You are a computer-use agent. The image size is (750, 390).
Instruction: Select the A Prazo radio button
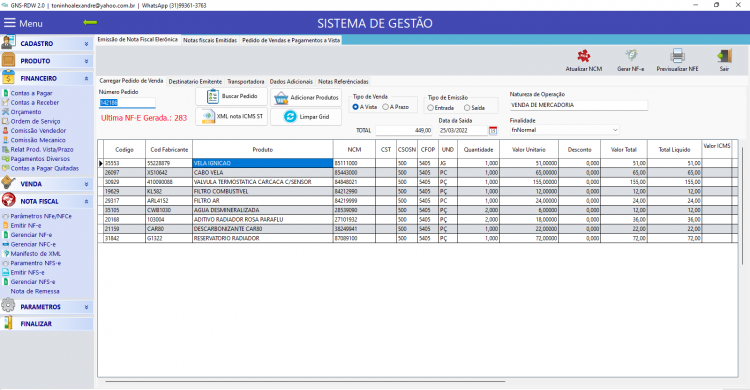click(x=386, y=107)
